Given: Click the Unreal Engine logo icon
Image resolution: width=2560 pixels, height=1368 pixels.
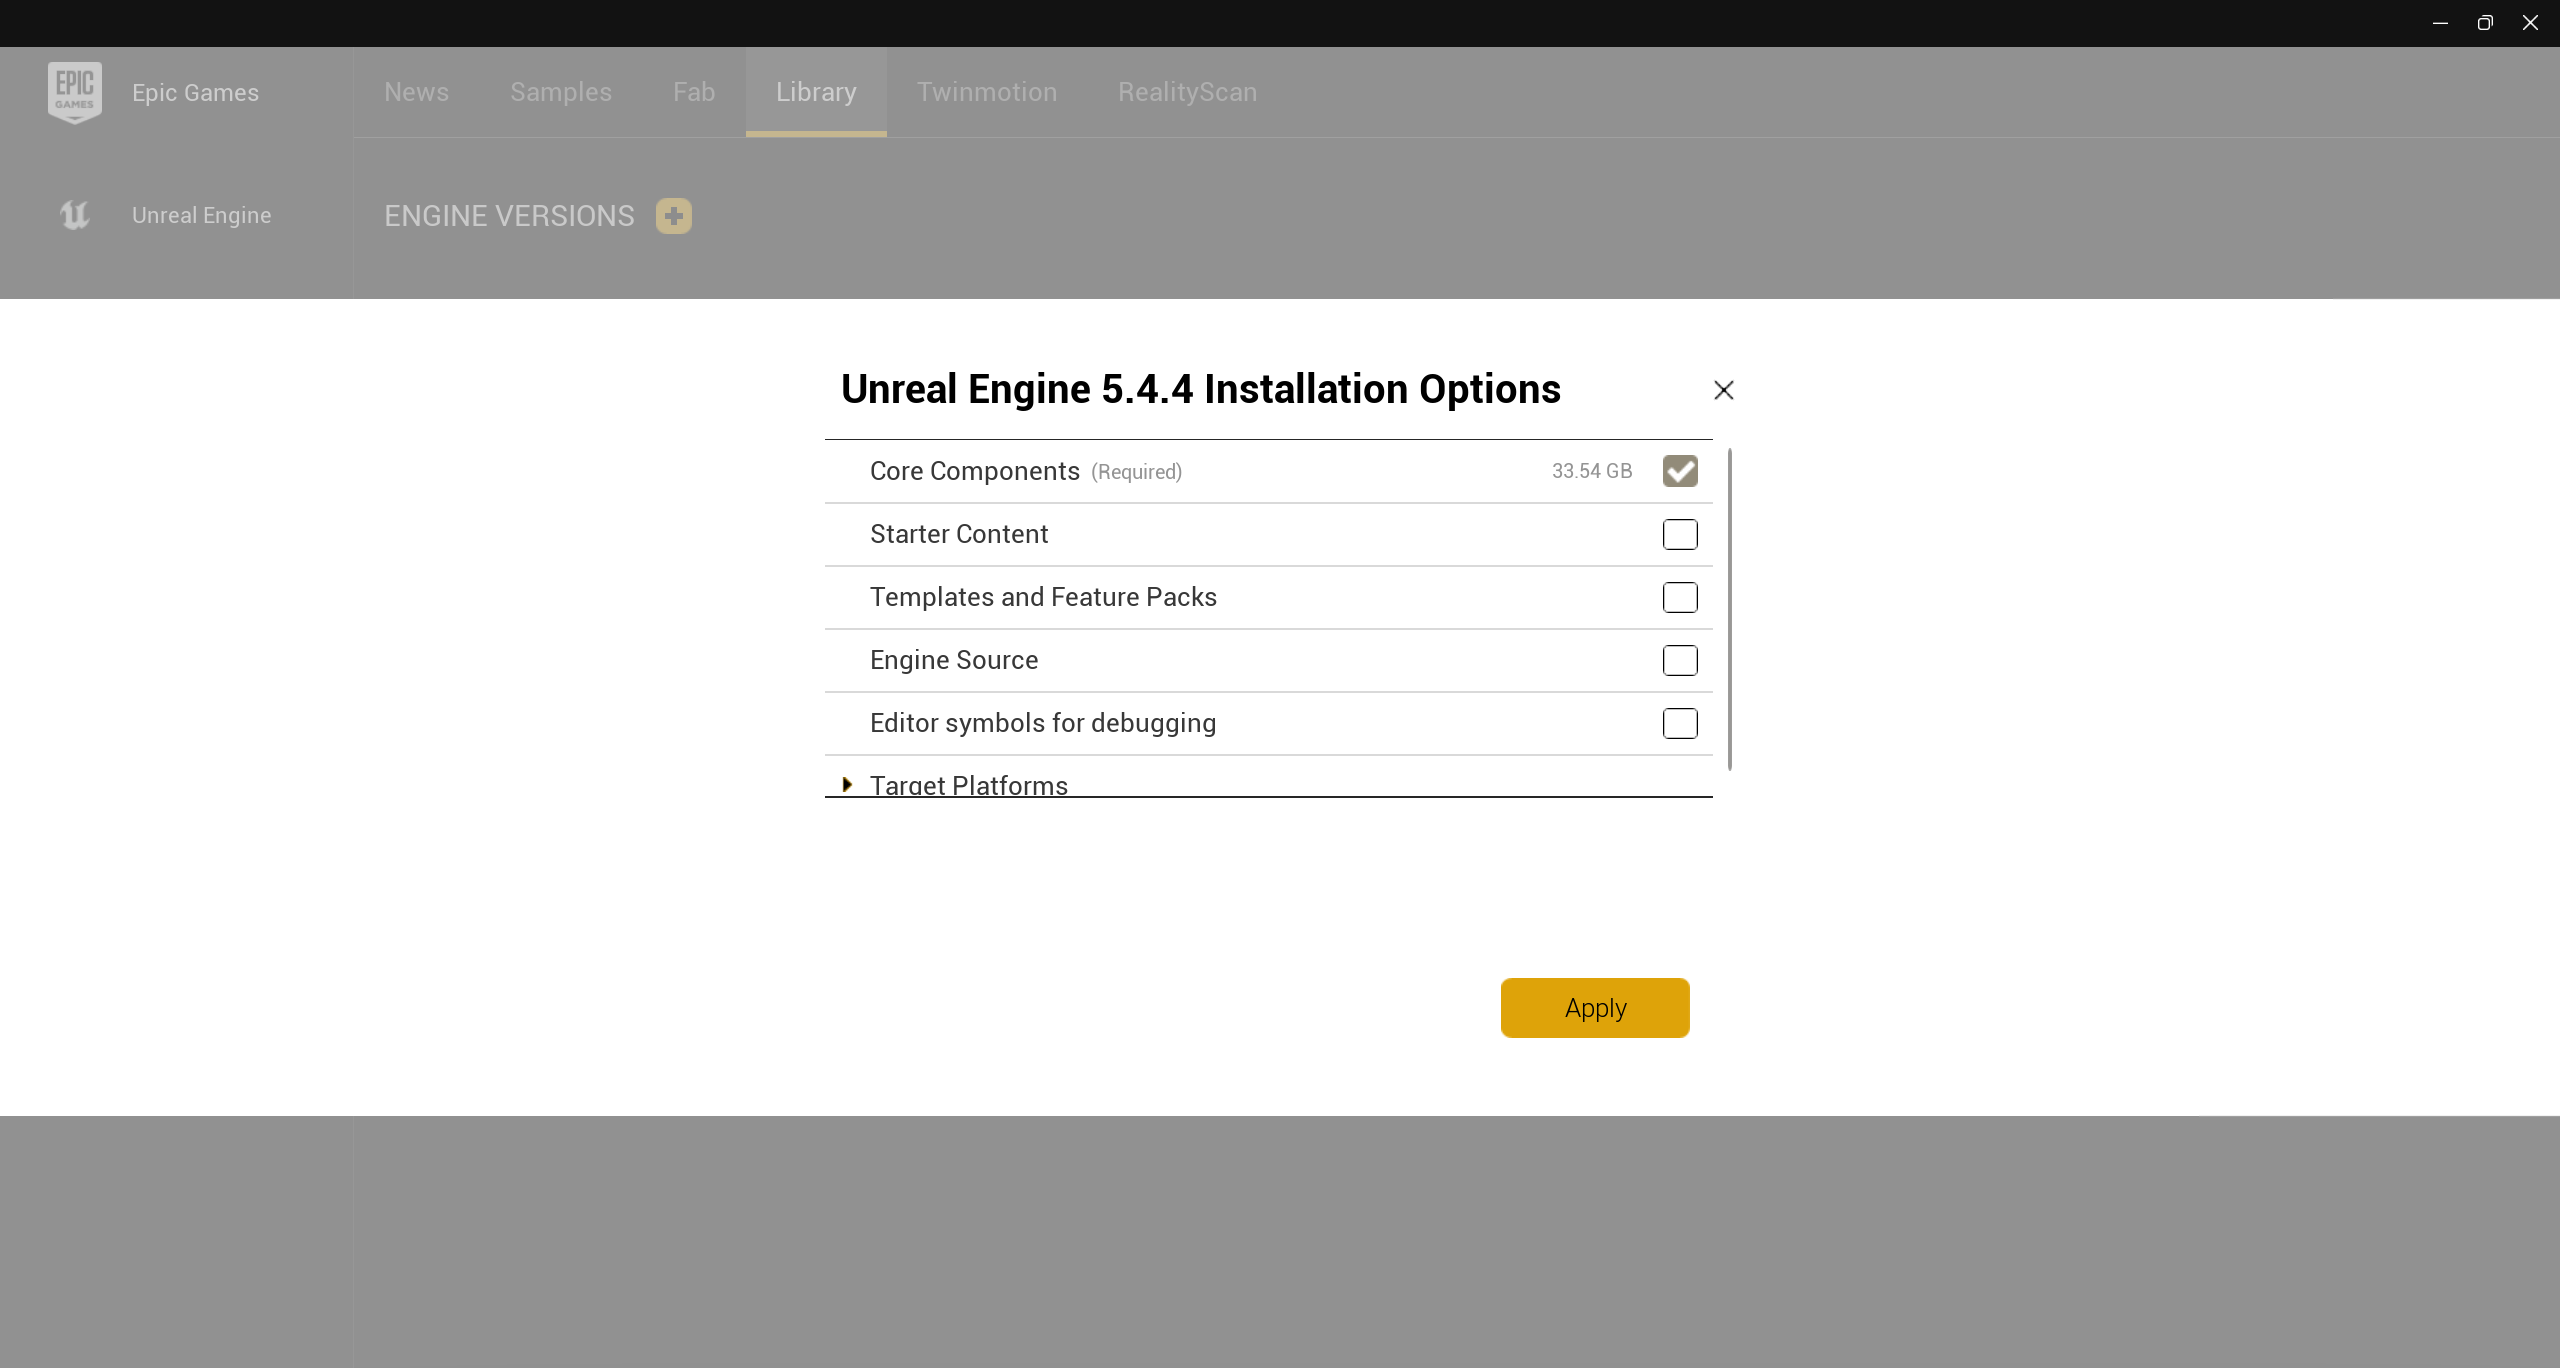Looking at the screenshot, I should (75, 215).
